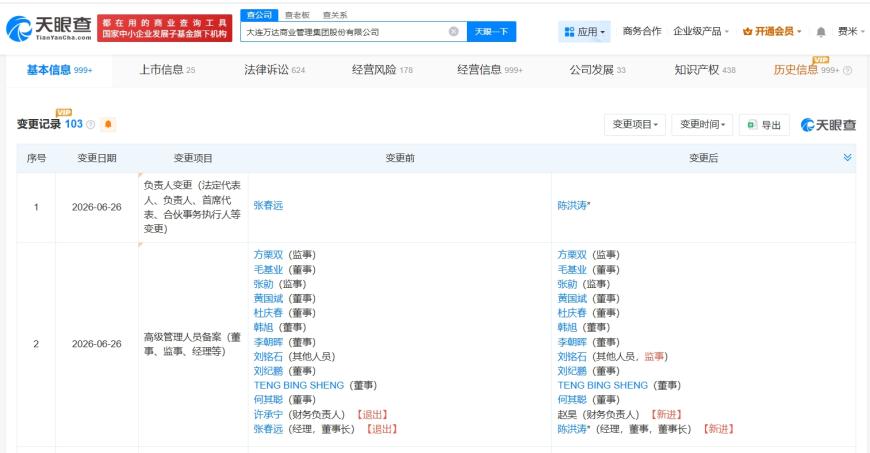This screenshot has width=870, height=453.
Task: Open 张春远 link in row 1
Action: [269, 205]
